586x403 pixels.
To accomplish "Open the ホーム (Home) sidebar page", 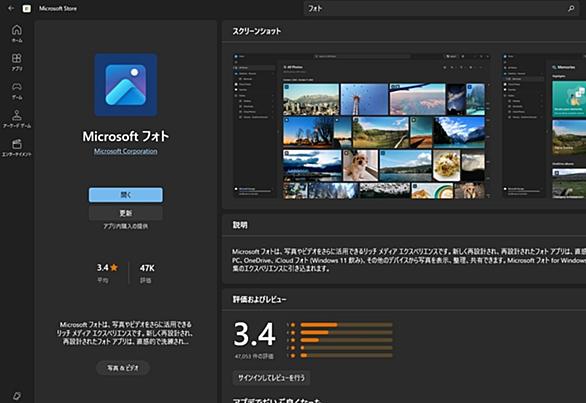I will [x=17, y=33].
